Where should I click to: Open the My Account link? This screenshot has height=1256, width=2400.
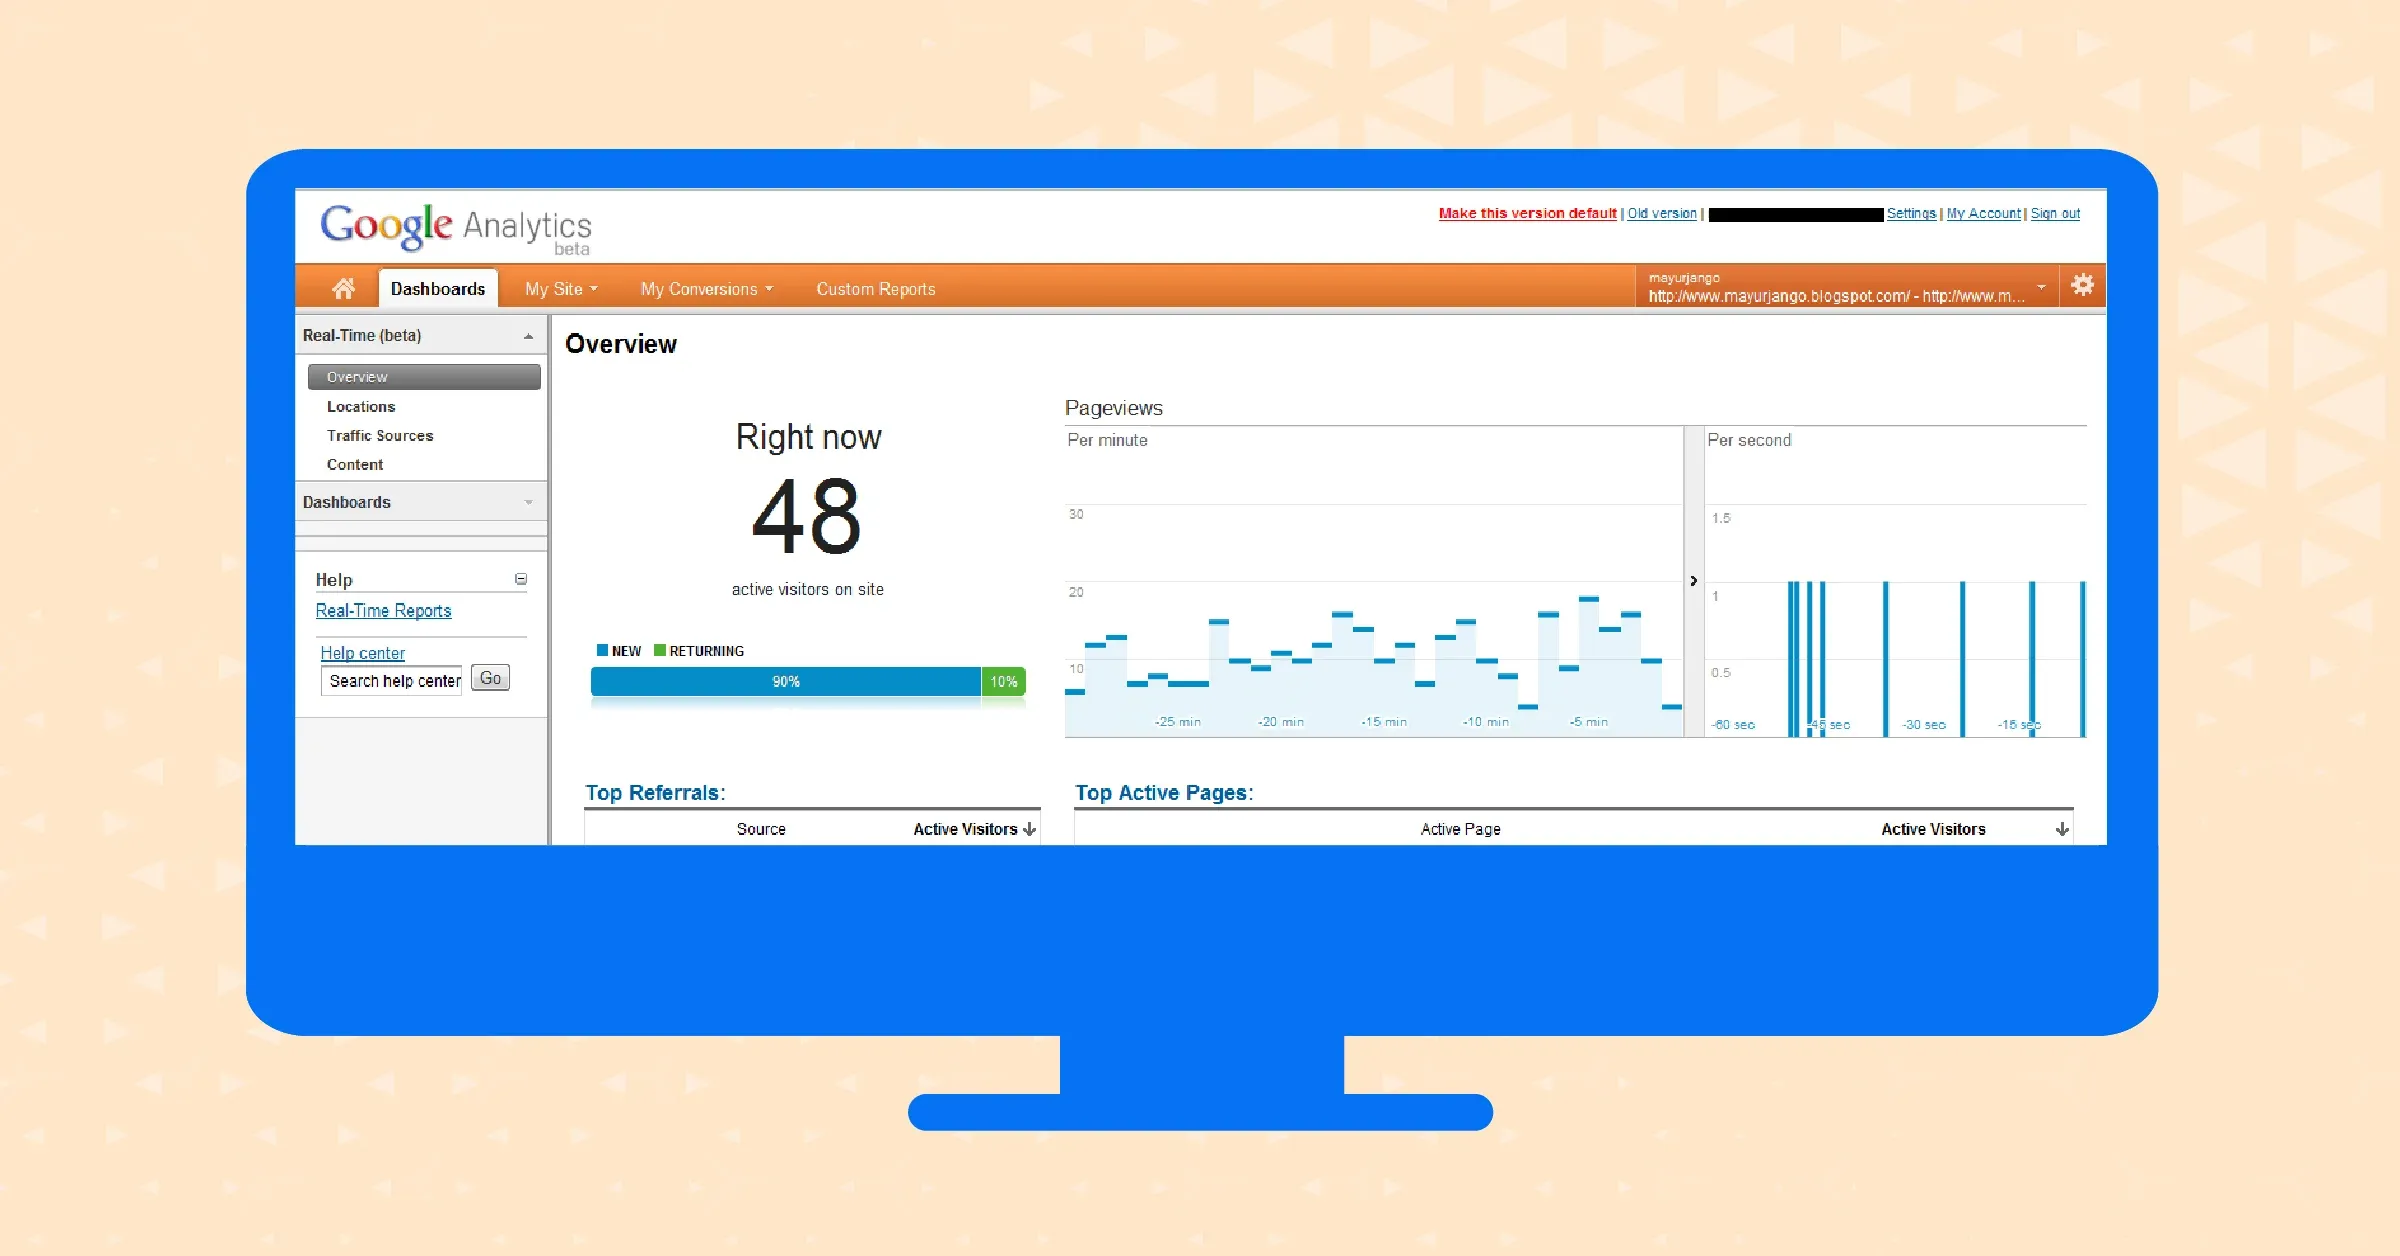click(x=1984, y=213)
